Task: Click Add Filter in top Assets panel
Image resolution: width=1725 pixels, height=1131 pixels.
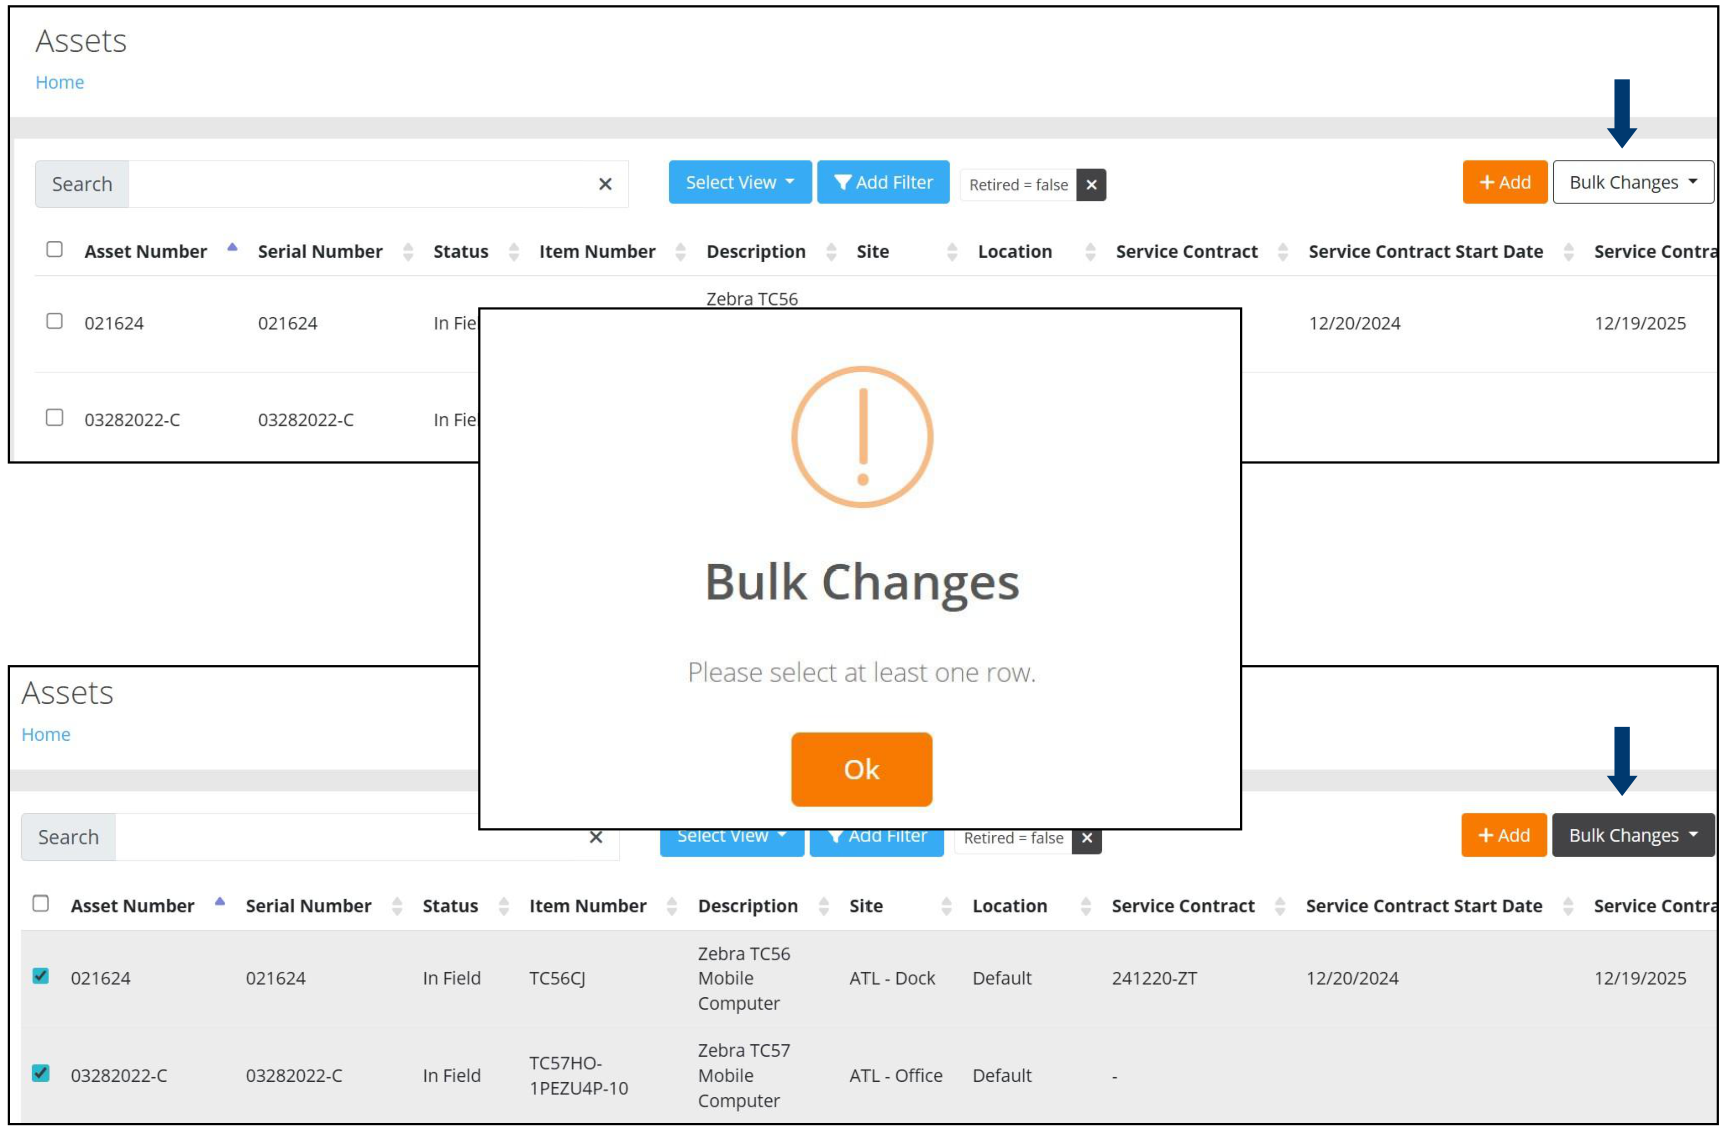Action: (x=883, y=182)
